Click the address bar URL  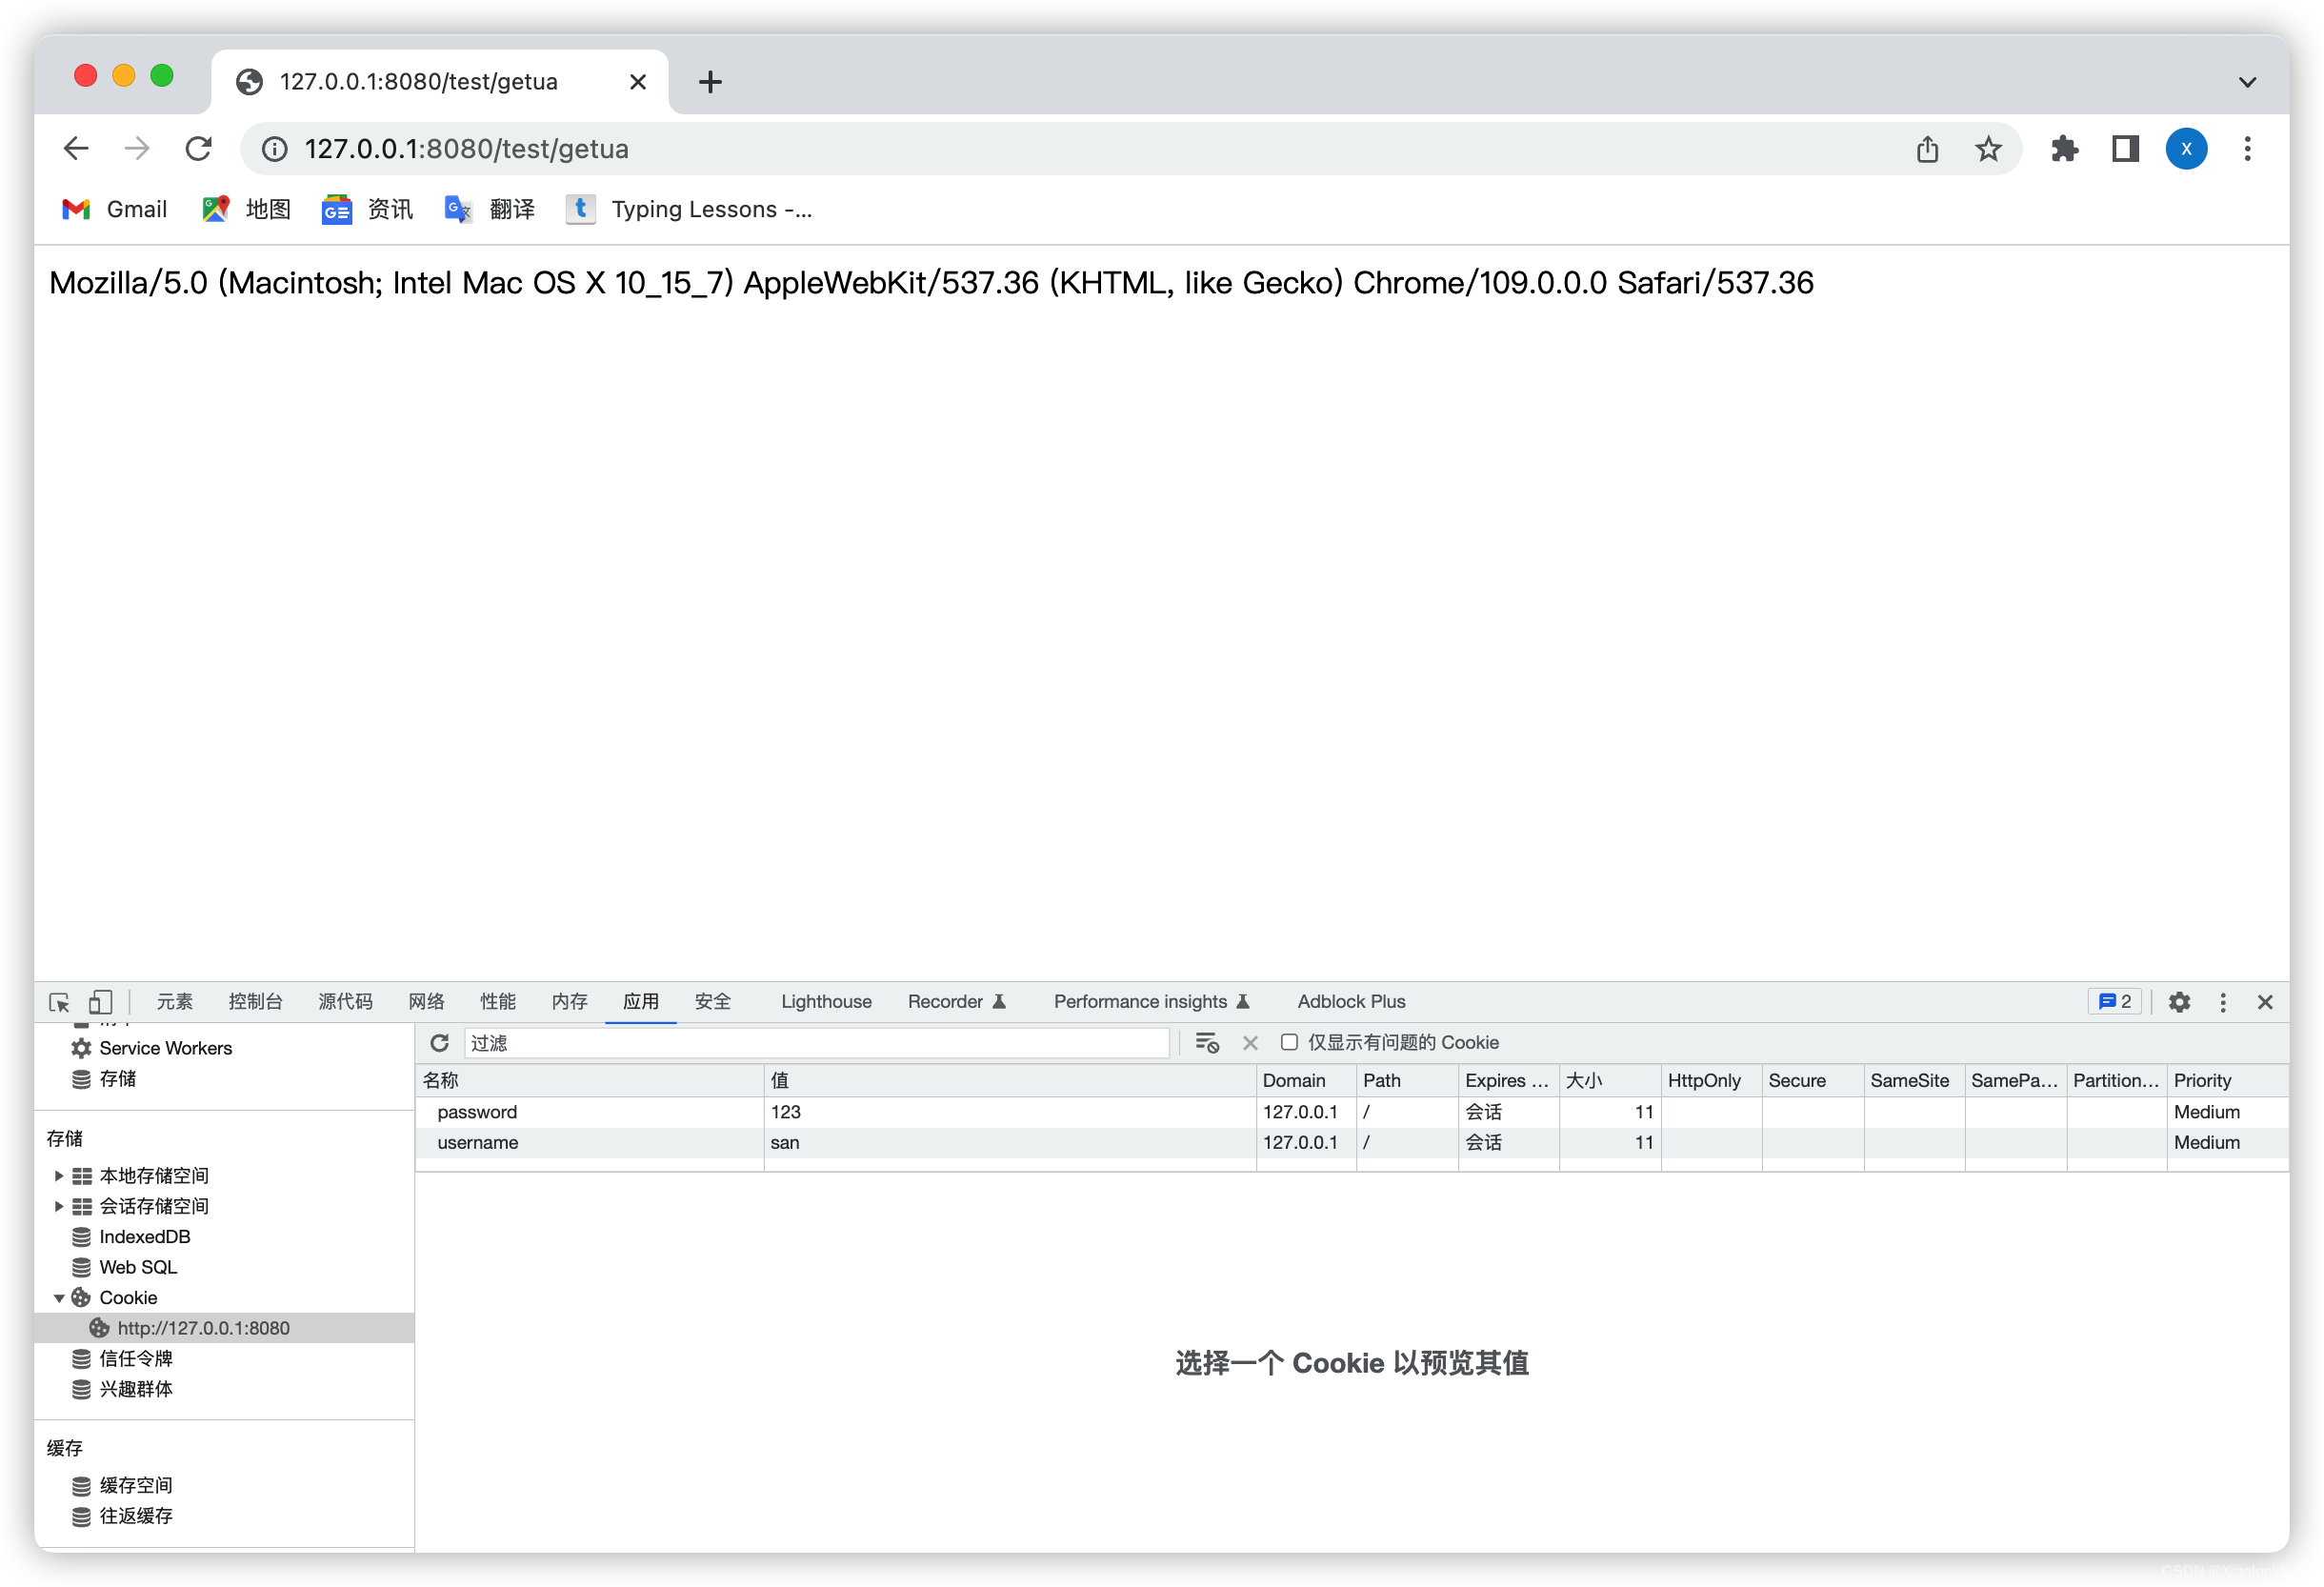(x=467, y=149)
